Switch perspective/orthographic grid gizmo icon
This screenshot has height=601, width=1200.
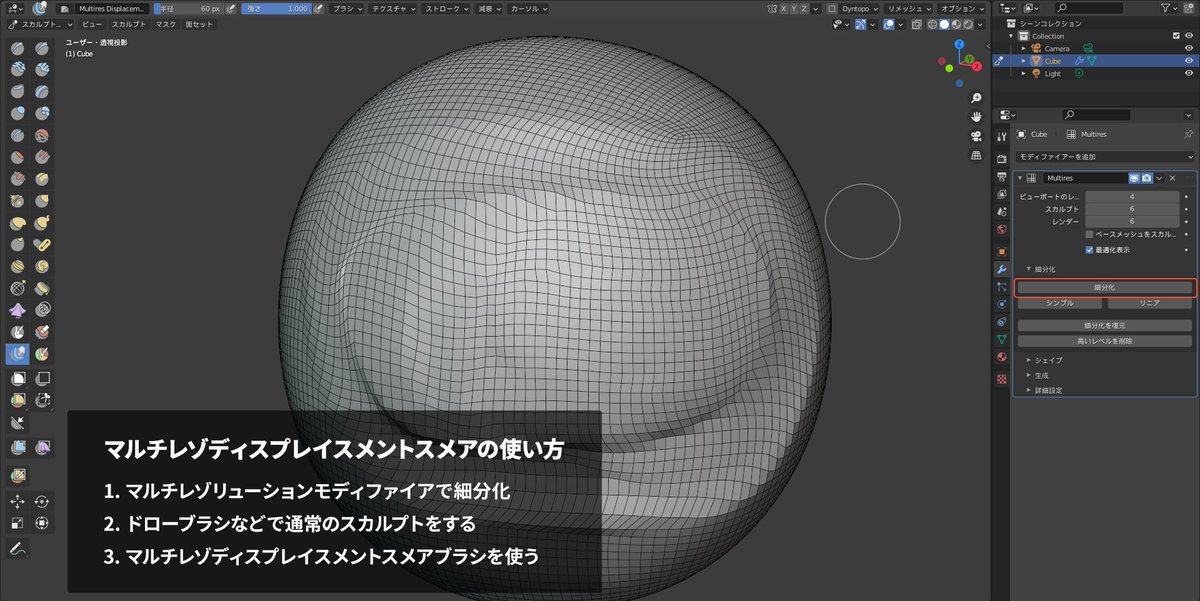[x=976, y=156]
